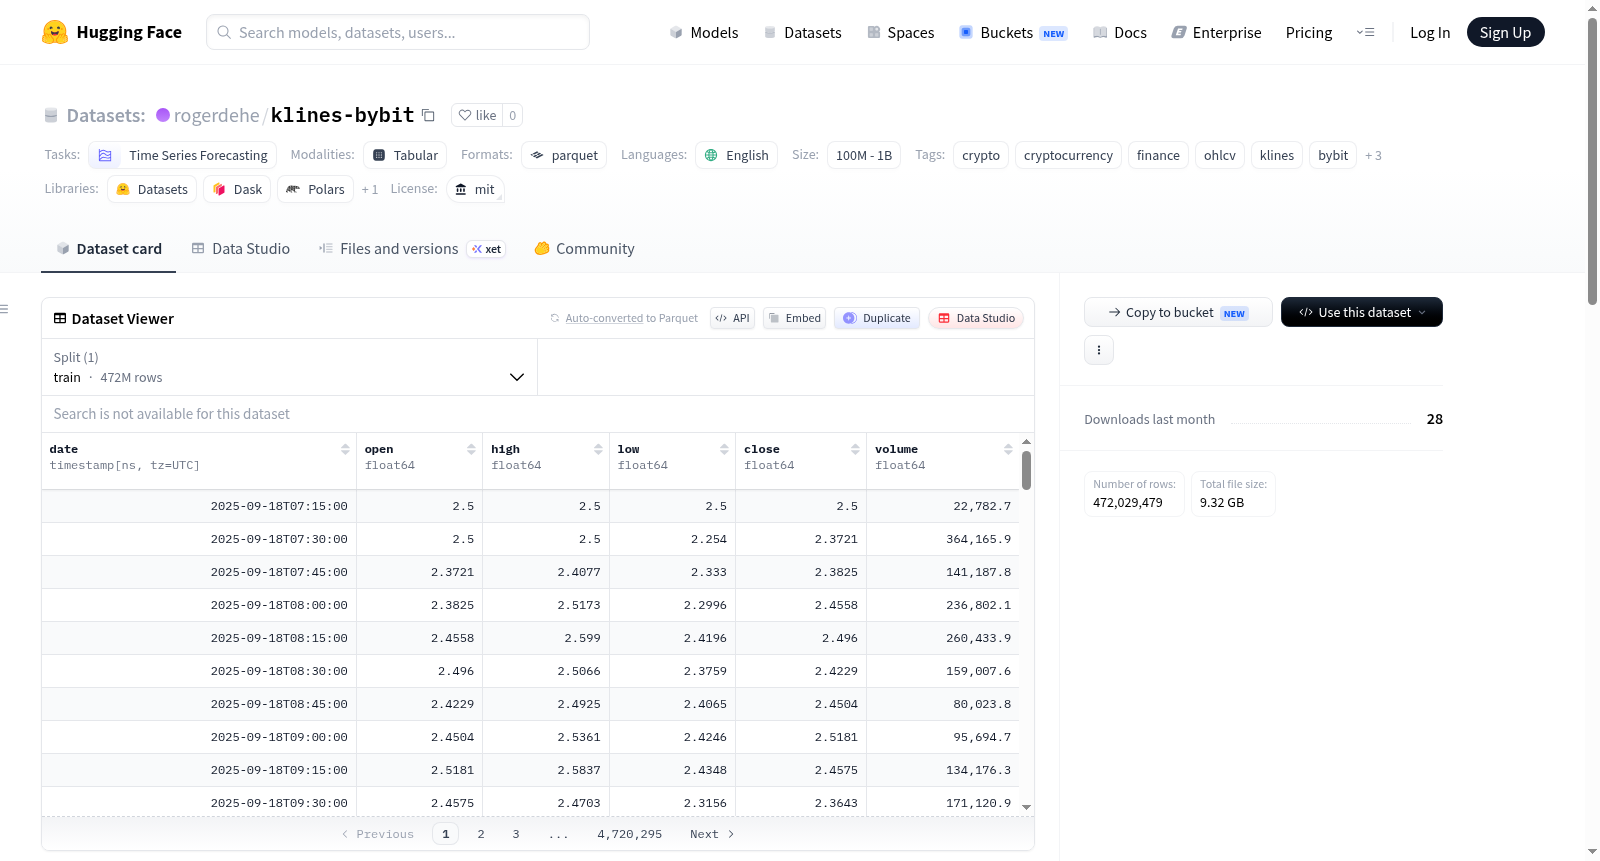The image size is (1600, 861).
Task: Open the Polars library tag
Action: click(315, 189)
